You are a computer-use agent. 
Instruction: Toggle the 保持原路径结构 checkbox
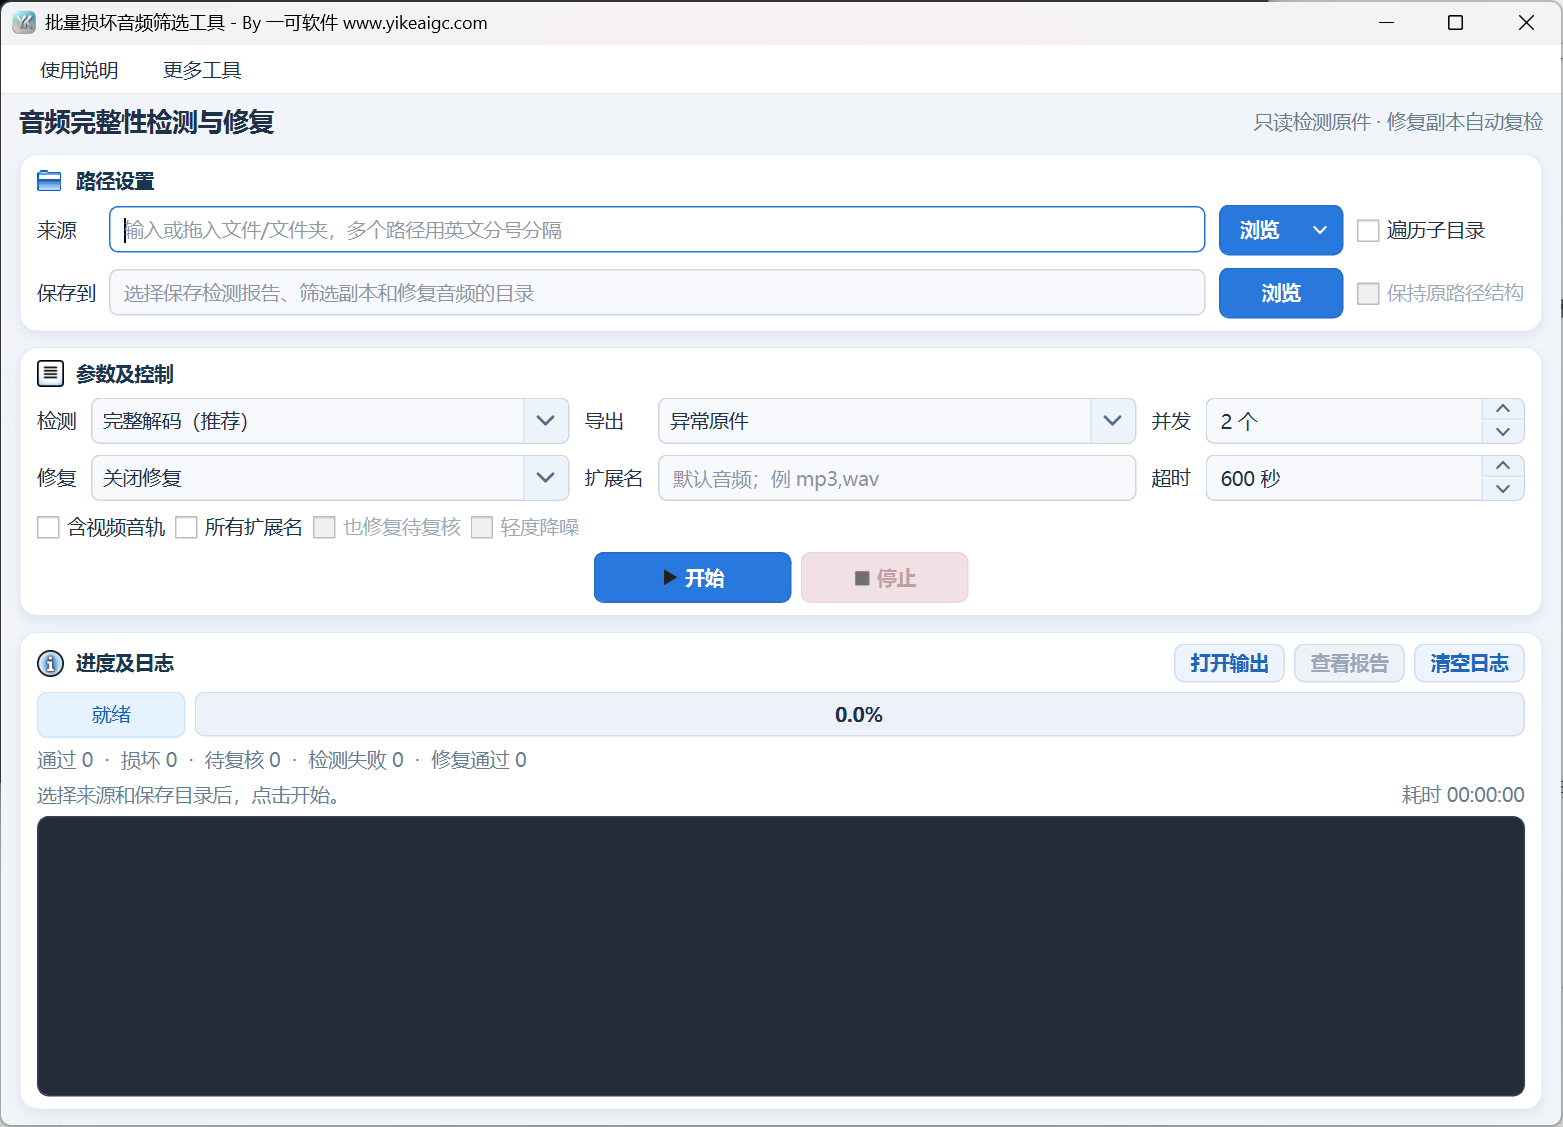pos(1368,294)
